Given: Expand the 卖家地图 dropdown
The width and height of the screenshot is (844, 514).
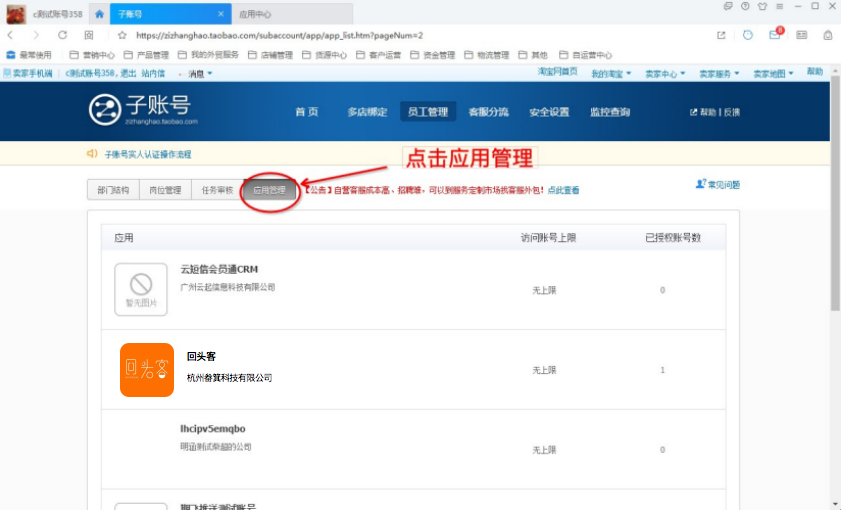Looking at the screenshot, I should (x=773, y=74).
